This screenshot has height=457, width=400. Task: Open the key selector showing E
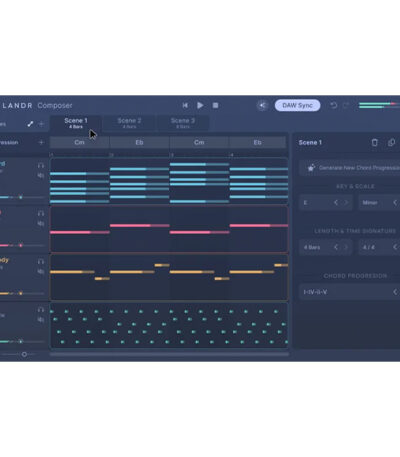coord(325,202)
